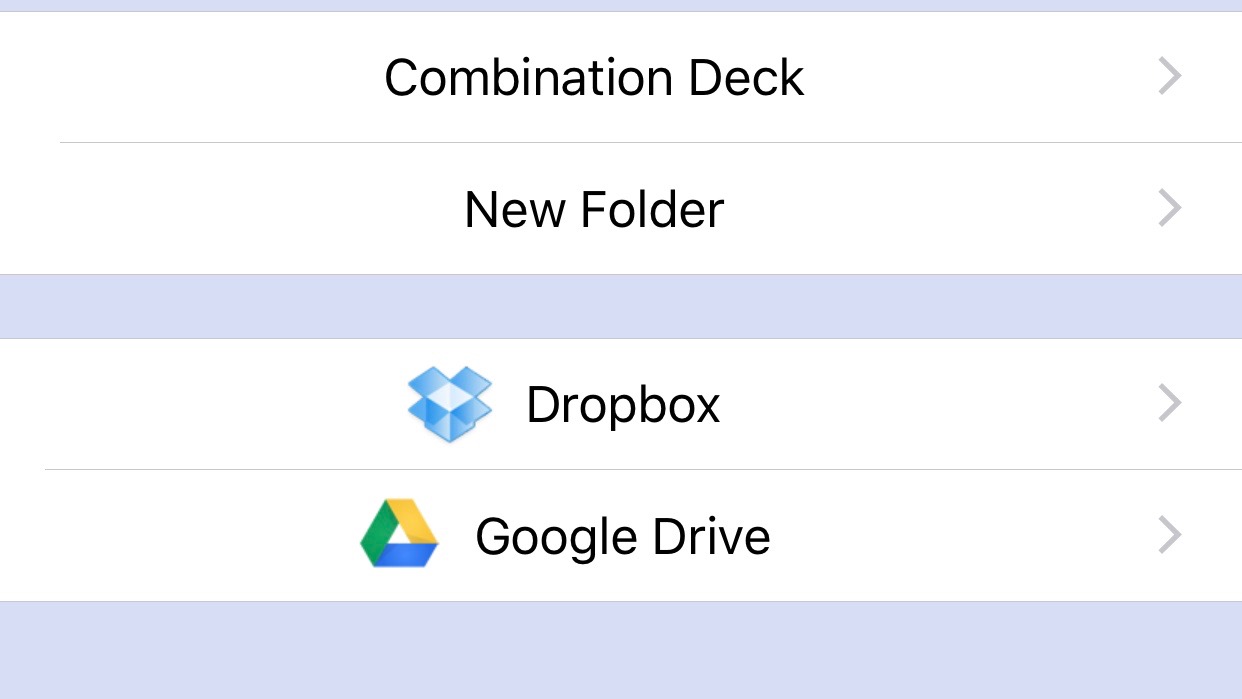This screenshot has height=699, width=1242.
Task: Open the Combination Deck entry
Action: coord(594,78)
